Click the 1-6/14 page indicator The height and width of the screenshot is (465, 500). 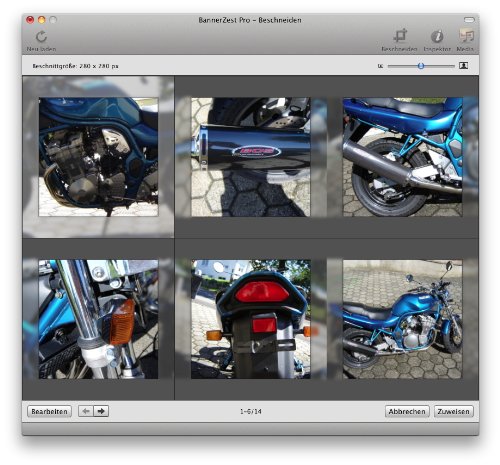tap(251, 412)
